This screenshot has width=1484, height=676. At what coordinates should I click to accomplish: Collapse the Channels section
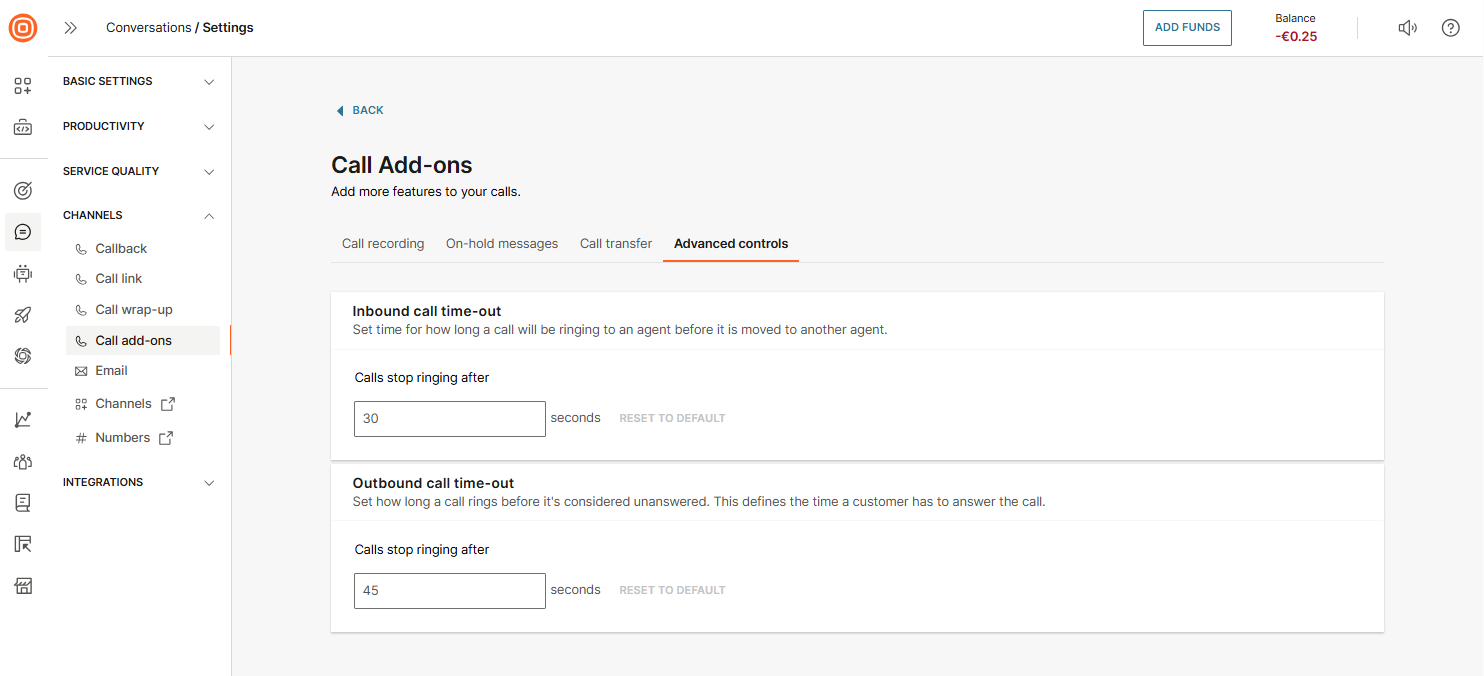(139, 216)
